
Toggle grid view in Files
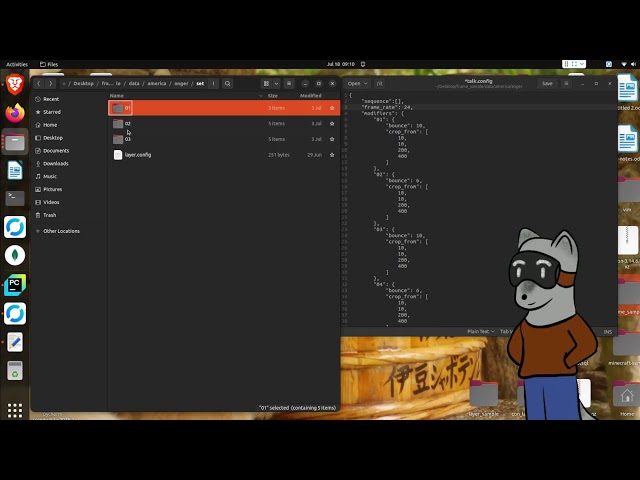tap(266, 83)
